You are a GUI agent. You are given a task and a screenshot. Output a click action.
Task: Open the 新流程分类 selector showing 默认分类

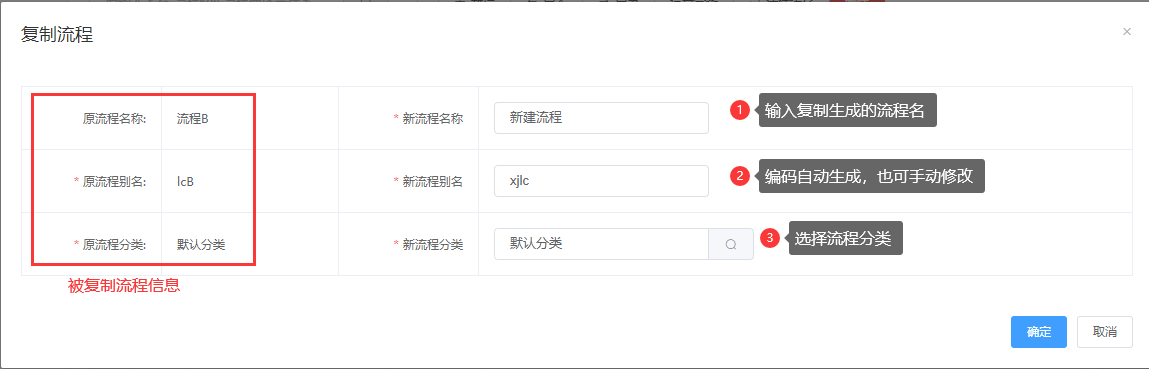(602, 245)
